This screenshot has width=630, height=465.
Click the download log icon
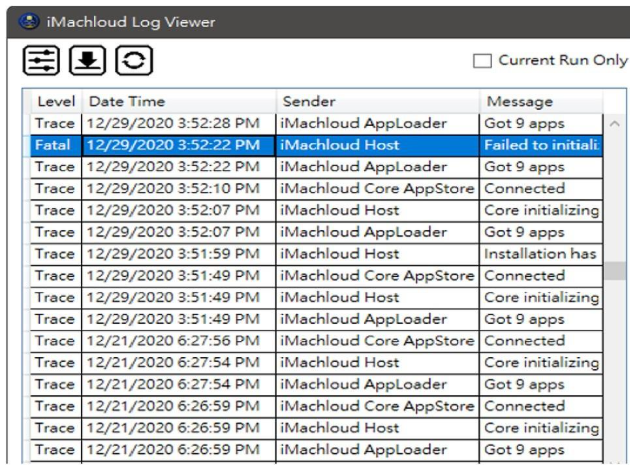pos(88,61)
